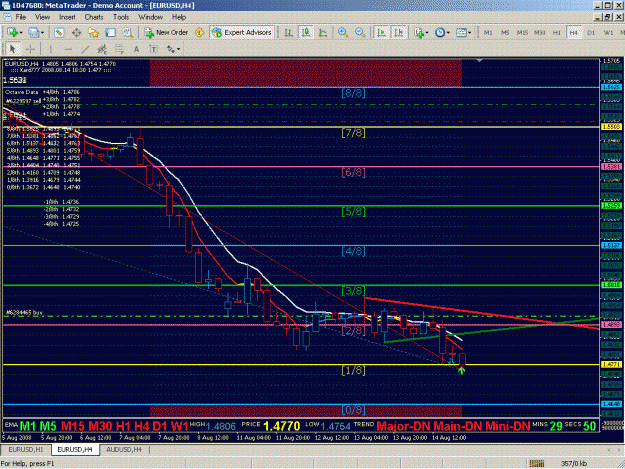The height and width of the screenshot is (469, 625).
Task: Open the chart window system menu icon
Action: click(7, 17)
